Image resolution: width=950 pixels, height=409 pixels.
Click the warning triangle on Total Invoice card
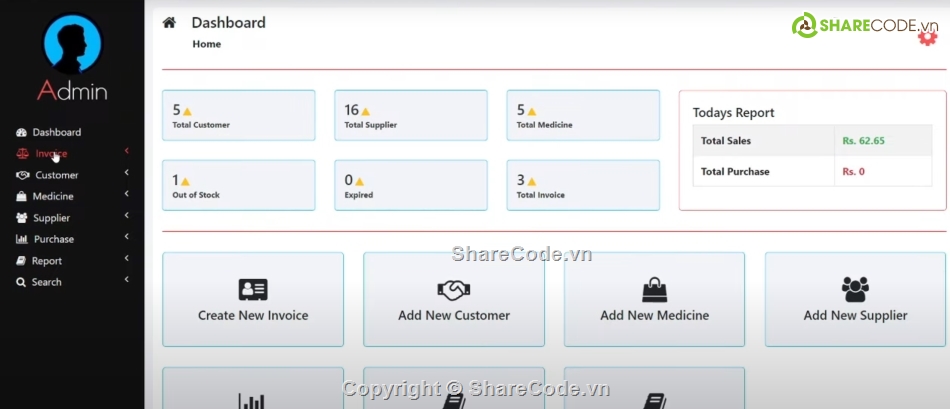tap(531, 181)
